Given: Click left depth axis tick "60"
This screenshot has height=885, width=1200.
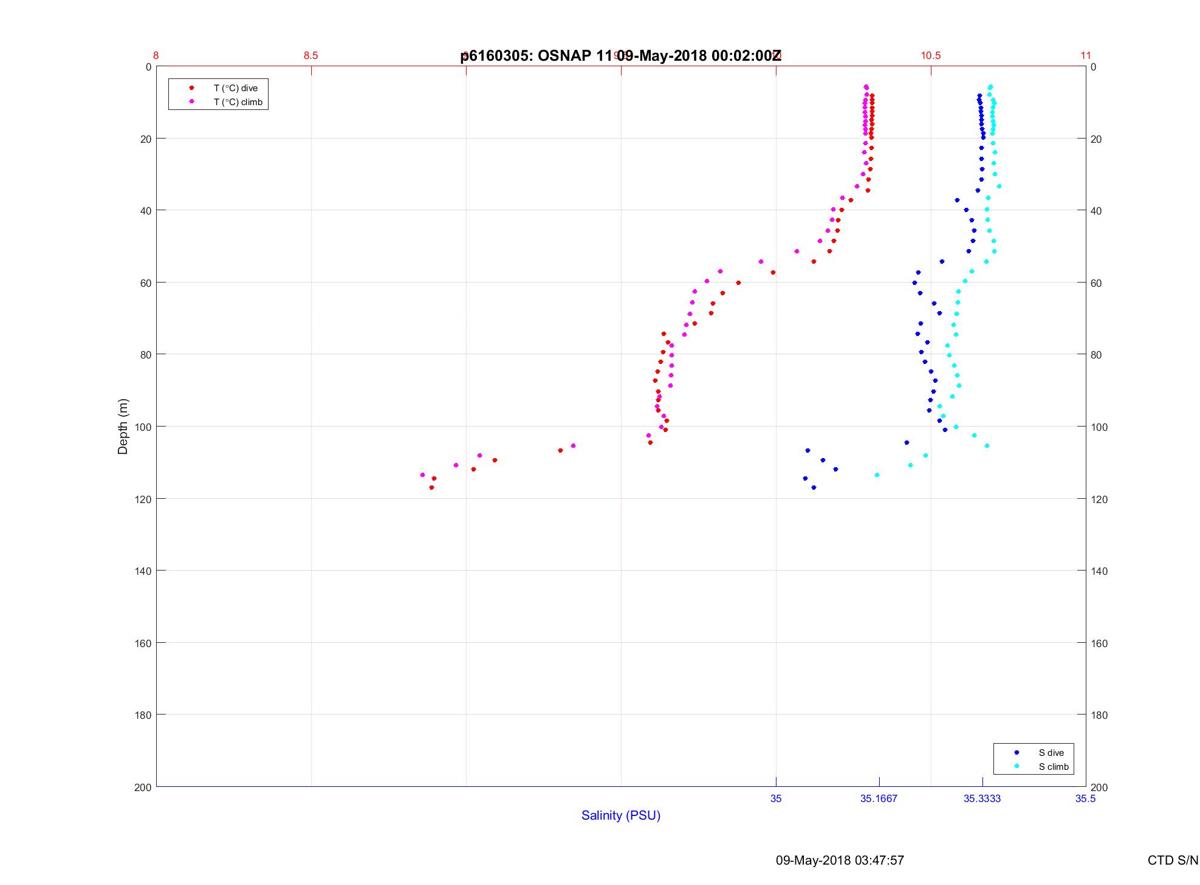Looking at the screenshot, I should [145, 283].
